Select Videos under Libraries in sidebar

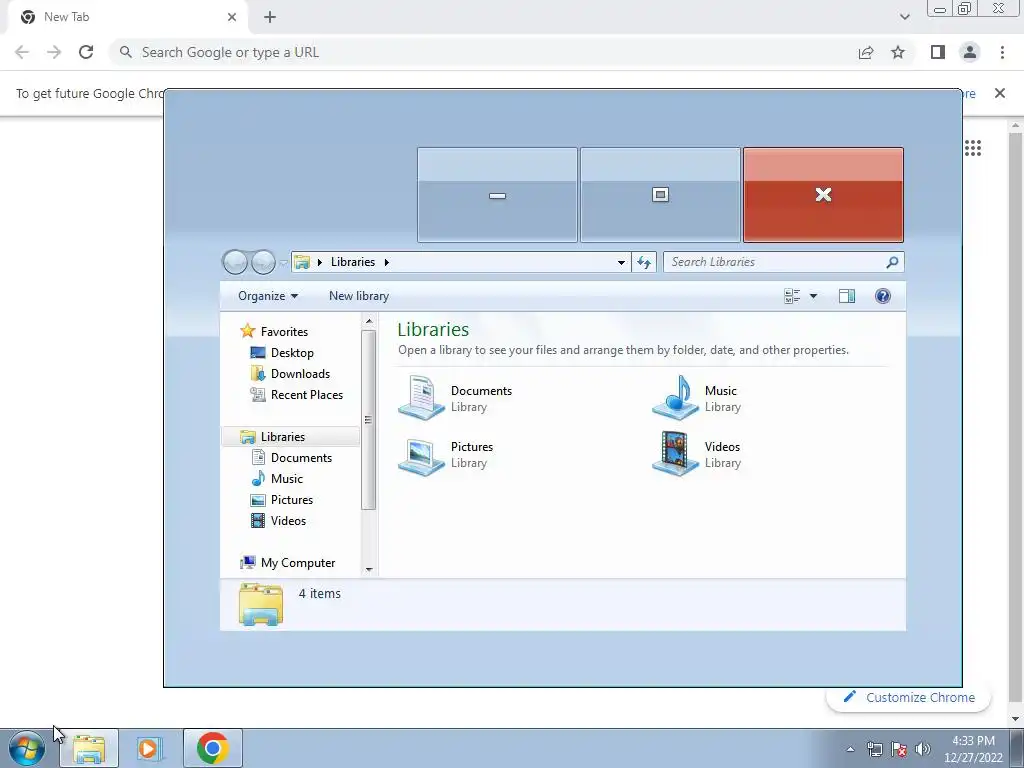(278, 520)
